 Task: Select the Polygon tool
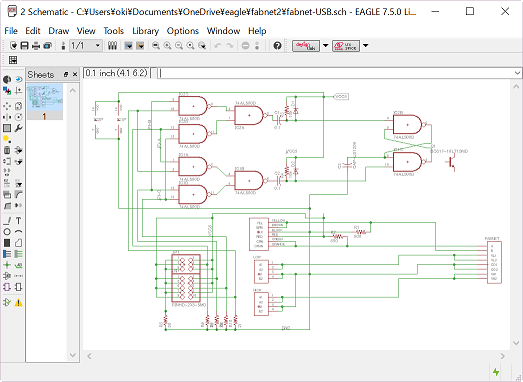tap(18, 243)
